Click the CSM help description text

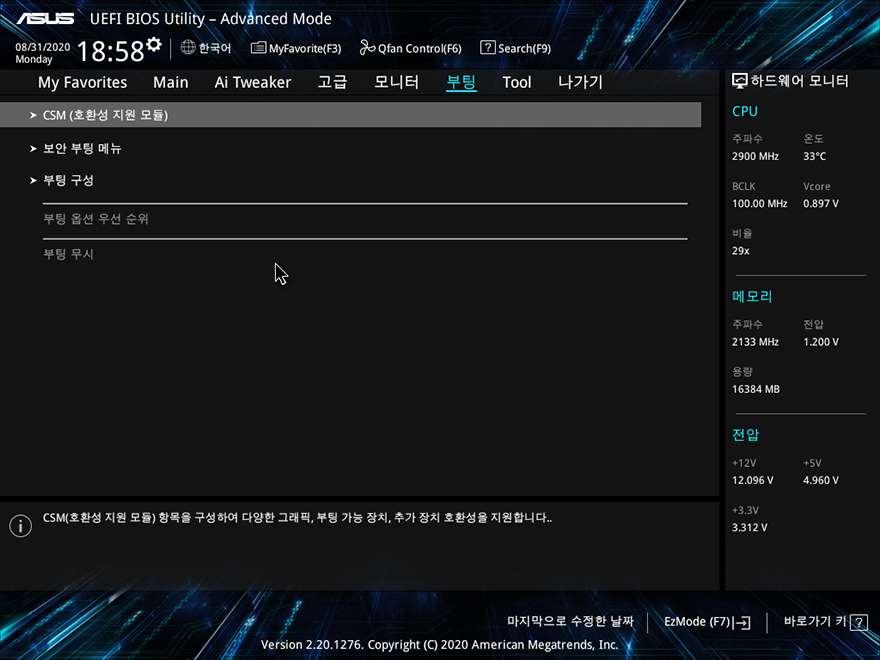click(x=297, y=517)
